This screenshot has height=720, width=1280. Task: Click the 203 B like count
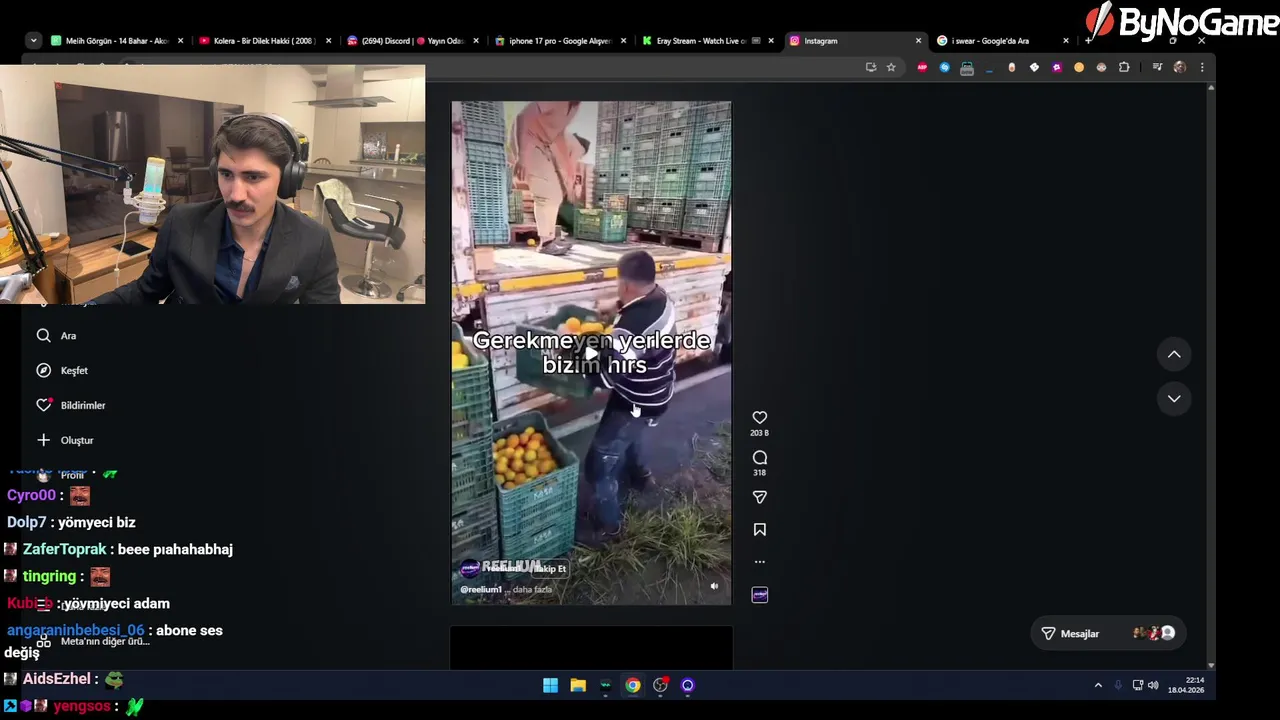(x=759, y=433)
